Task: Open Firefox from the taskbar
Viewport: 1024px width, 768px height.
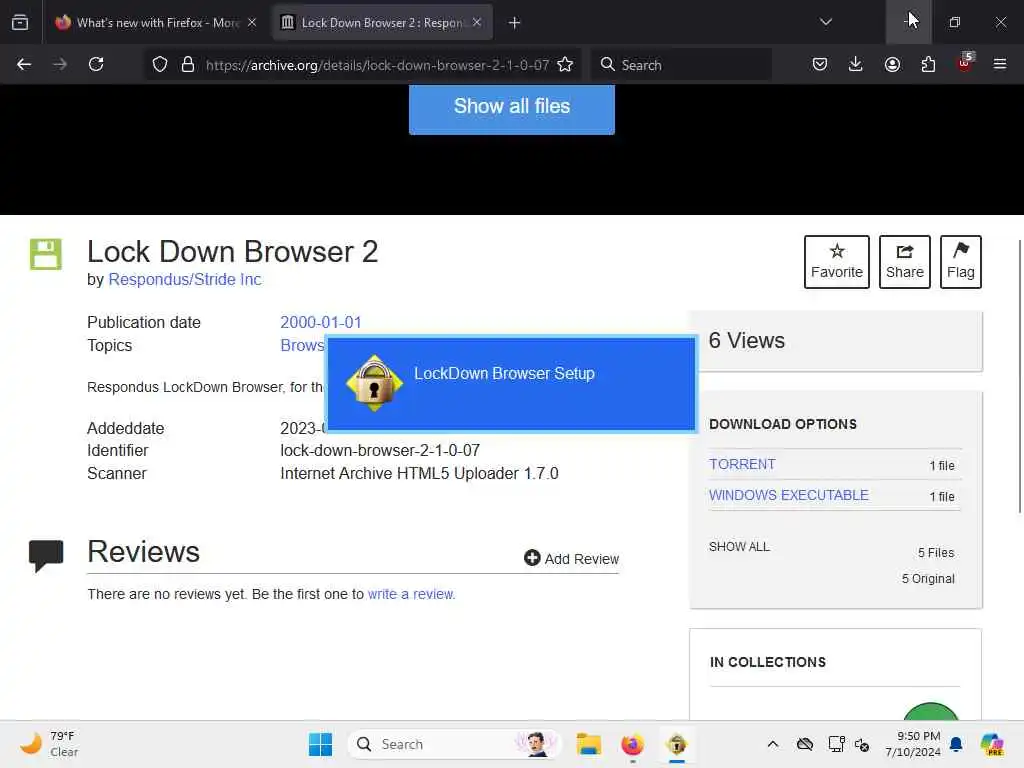Action: coord(632,744)
